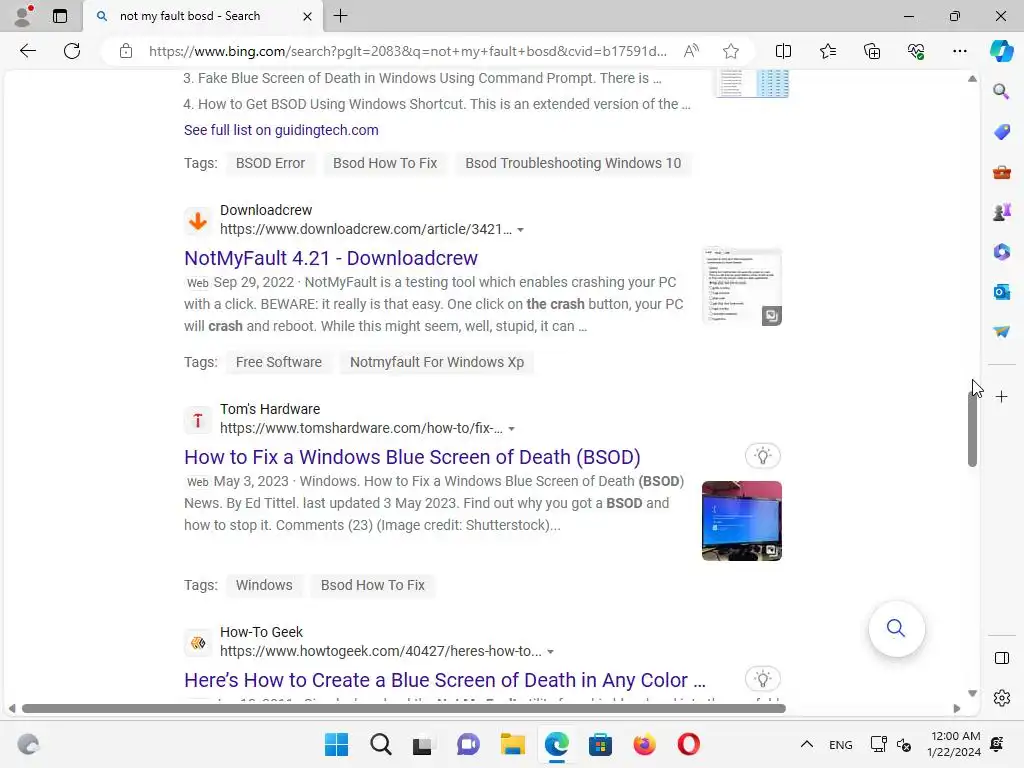Open taskbar Search

click(x=381, y=744)
